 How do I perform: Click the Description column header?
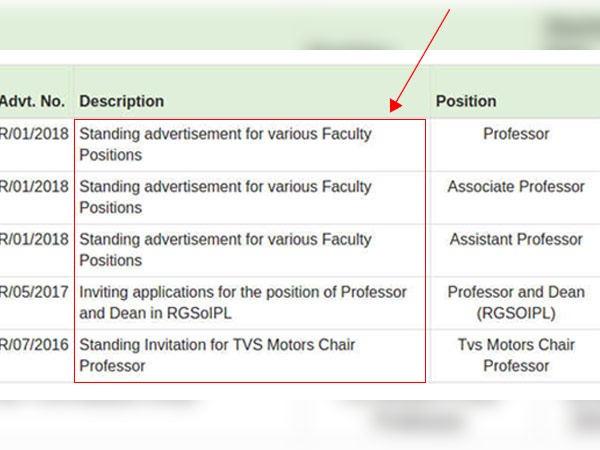pyautogui.click(x=121, y=101)
